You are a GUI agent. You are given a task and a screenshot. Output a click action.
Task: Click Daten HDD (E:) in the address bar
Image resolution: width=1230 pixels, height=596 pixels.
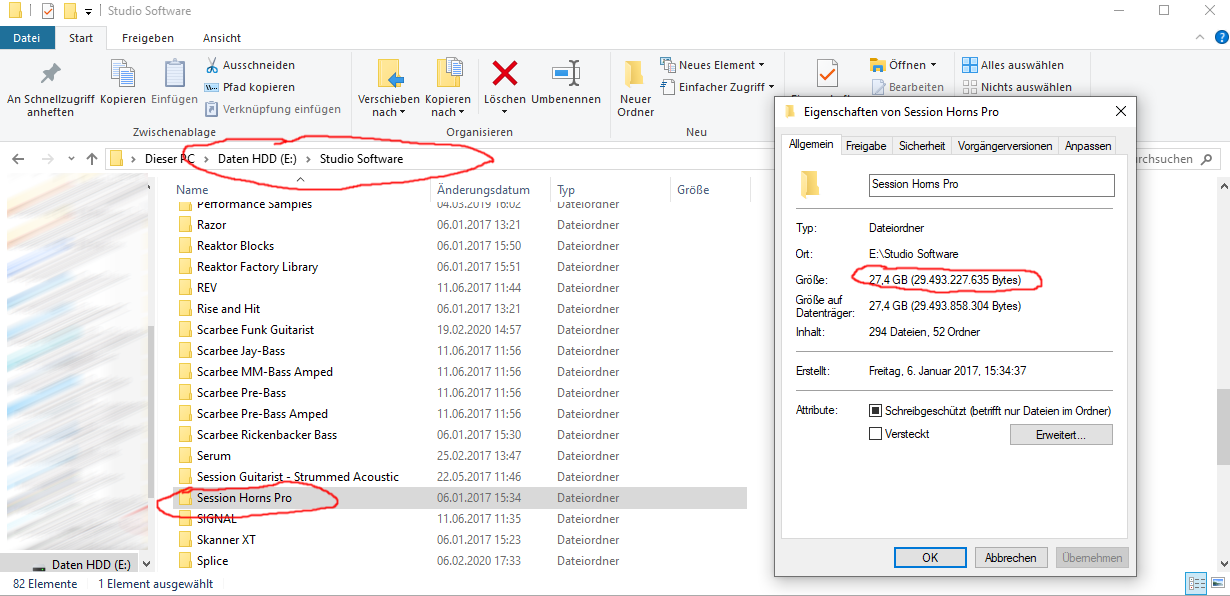pyautogui.click(x=256, y=158)
